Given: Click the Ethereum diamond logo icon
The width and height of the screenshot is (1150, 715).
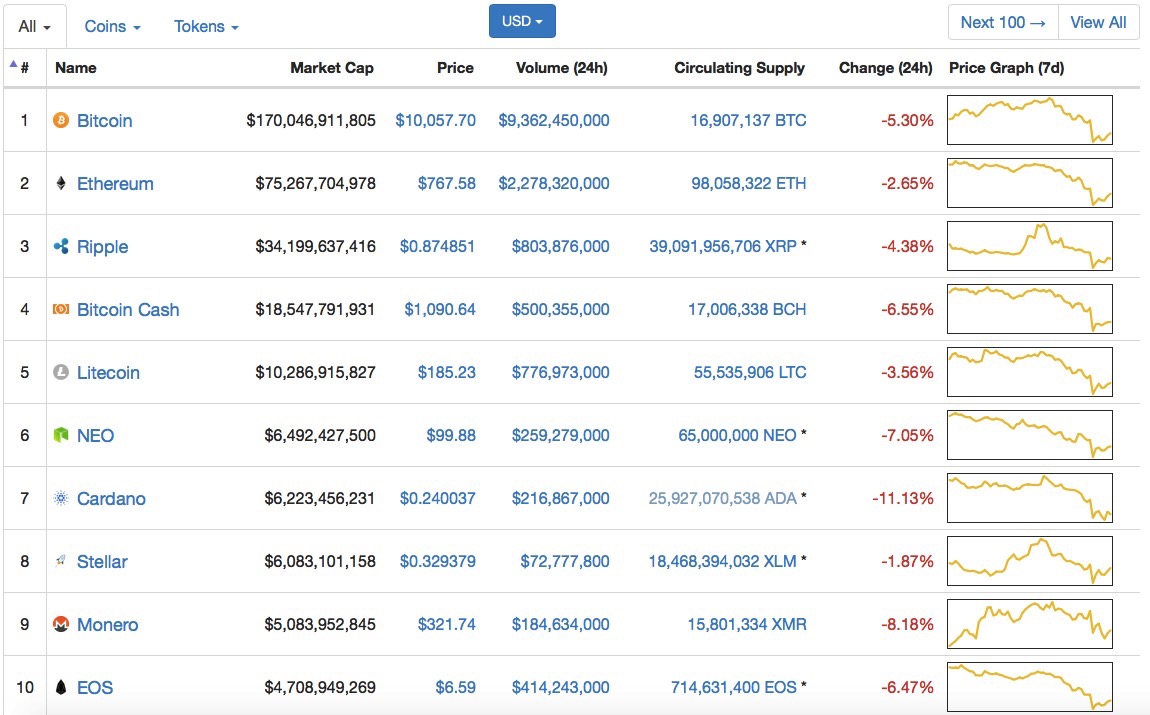Looking at the screenshot, I should click(61, 183).
